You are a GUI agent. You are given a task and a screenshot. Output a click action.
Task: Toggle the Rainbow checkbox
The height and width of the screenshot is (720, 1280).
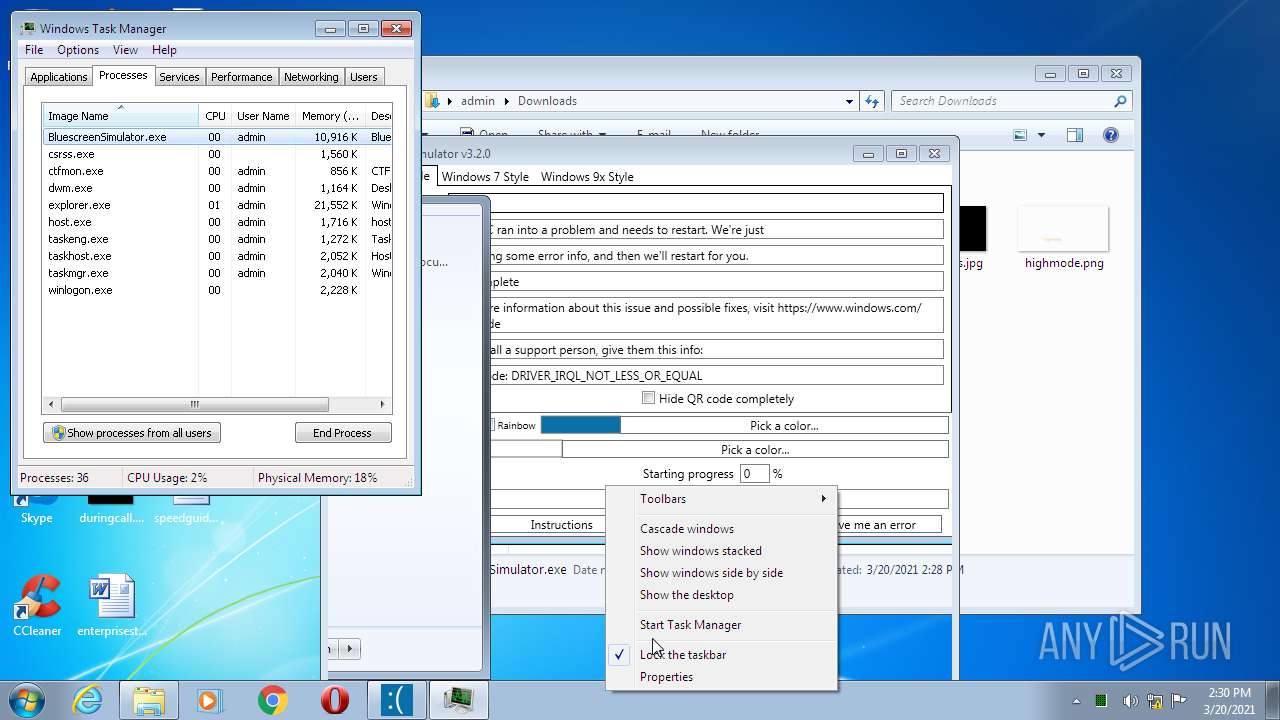pyautogui.click(x=493, y=425)
